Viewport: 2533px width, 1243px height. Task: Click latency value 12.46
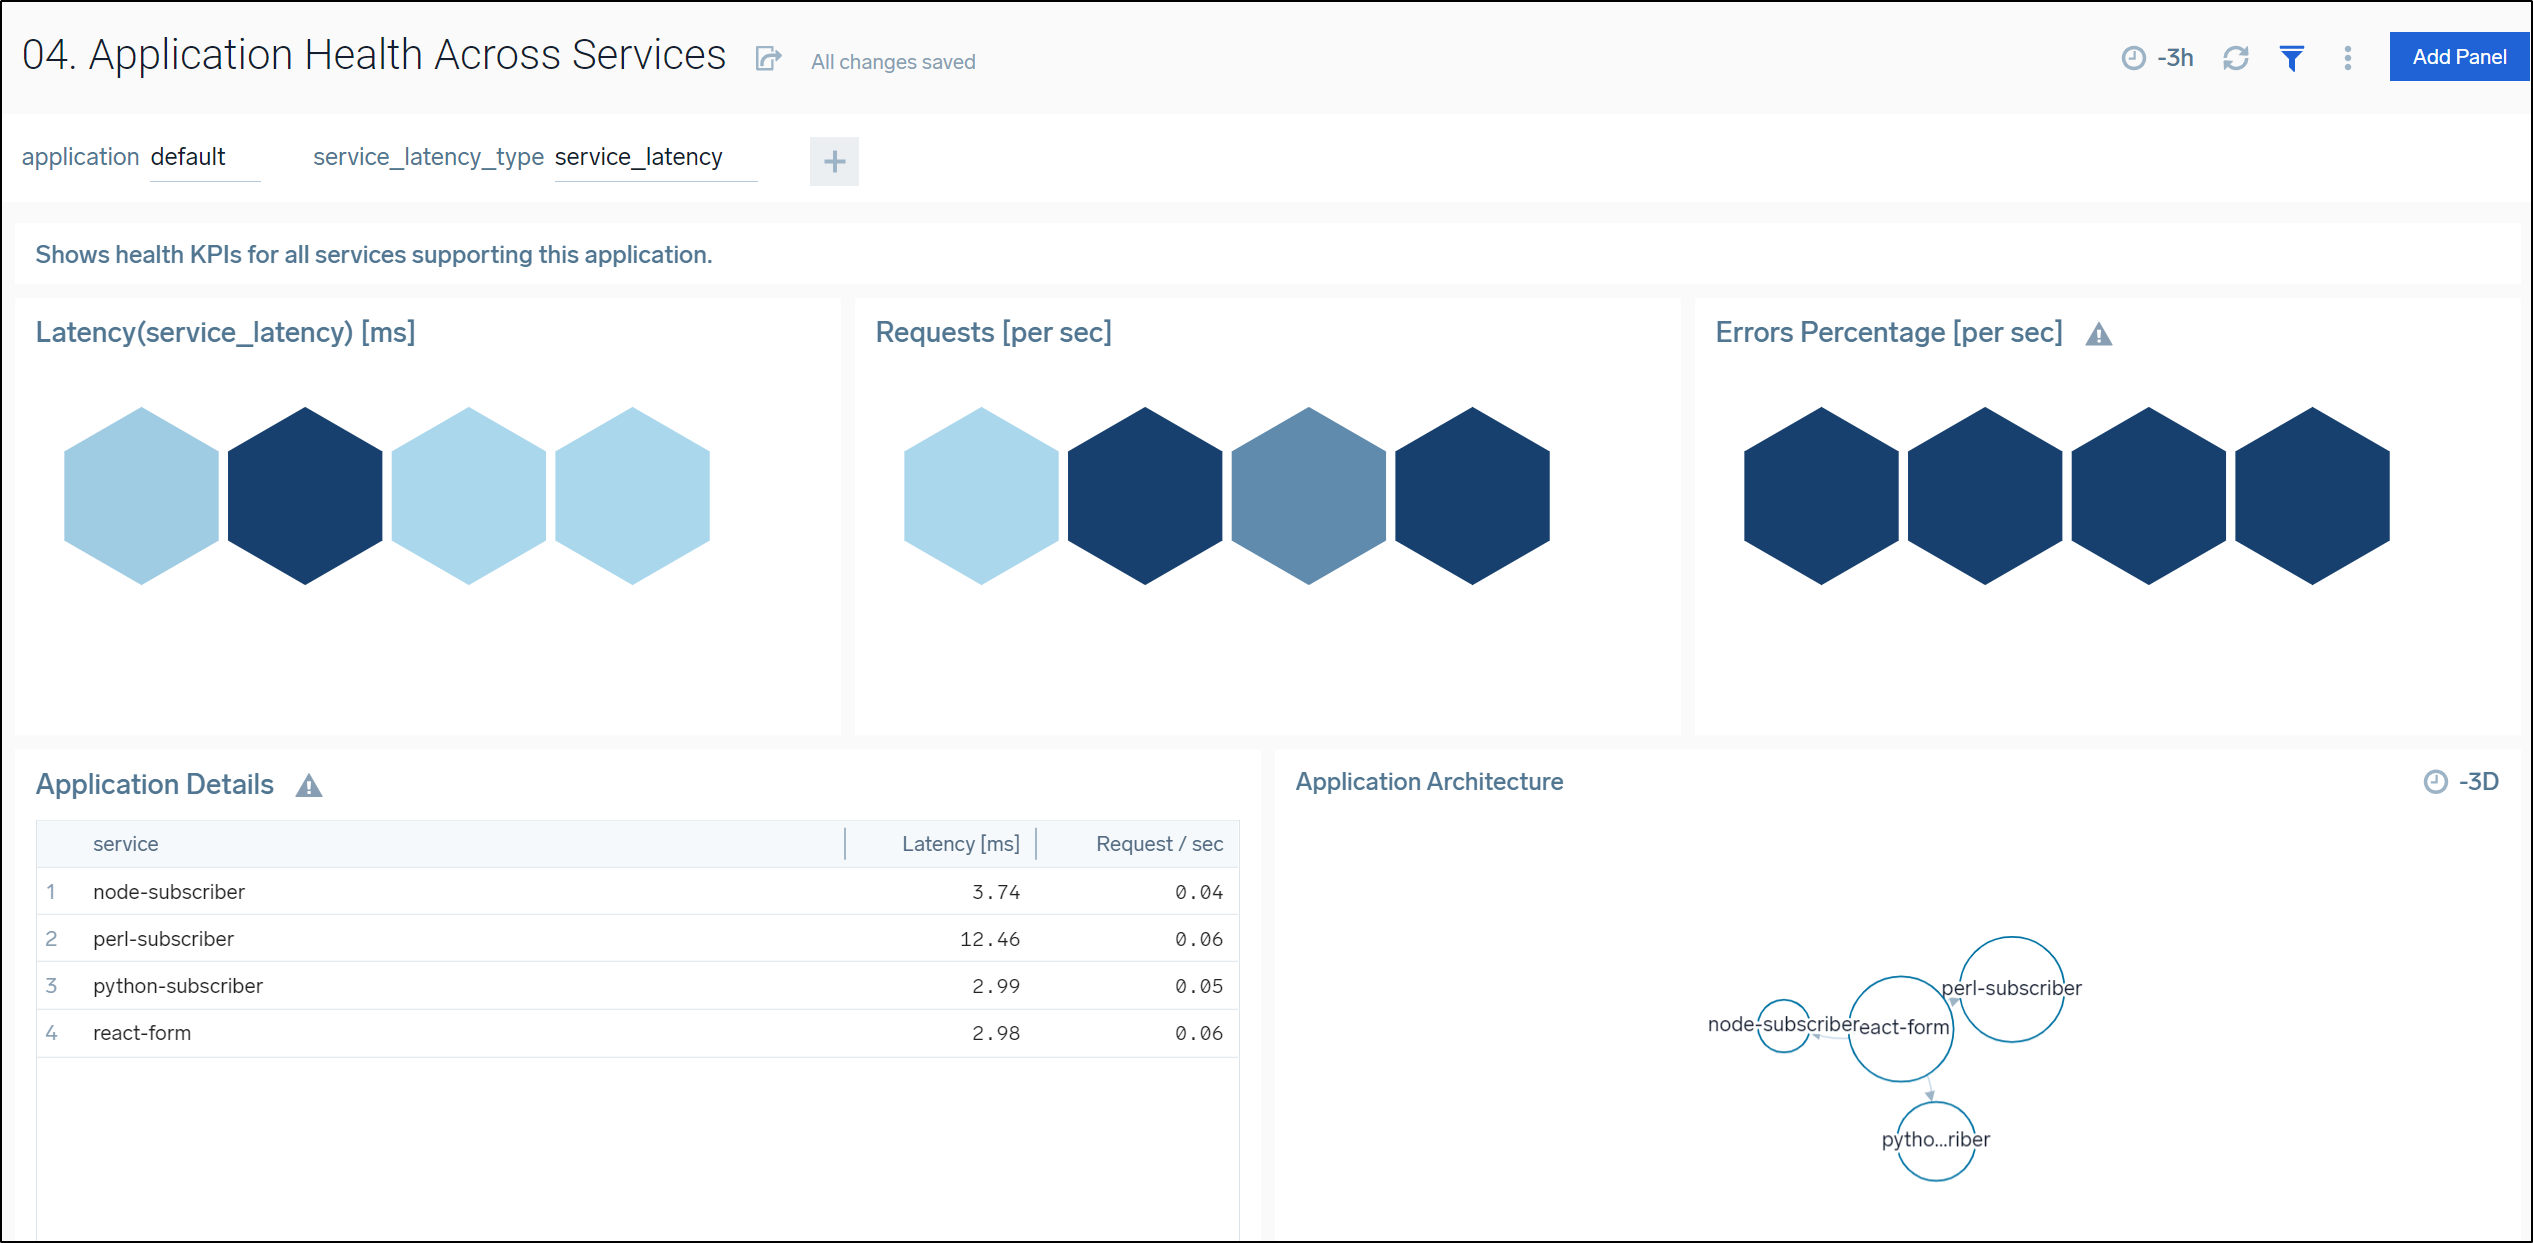tap(990, 940)
